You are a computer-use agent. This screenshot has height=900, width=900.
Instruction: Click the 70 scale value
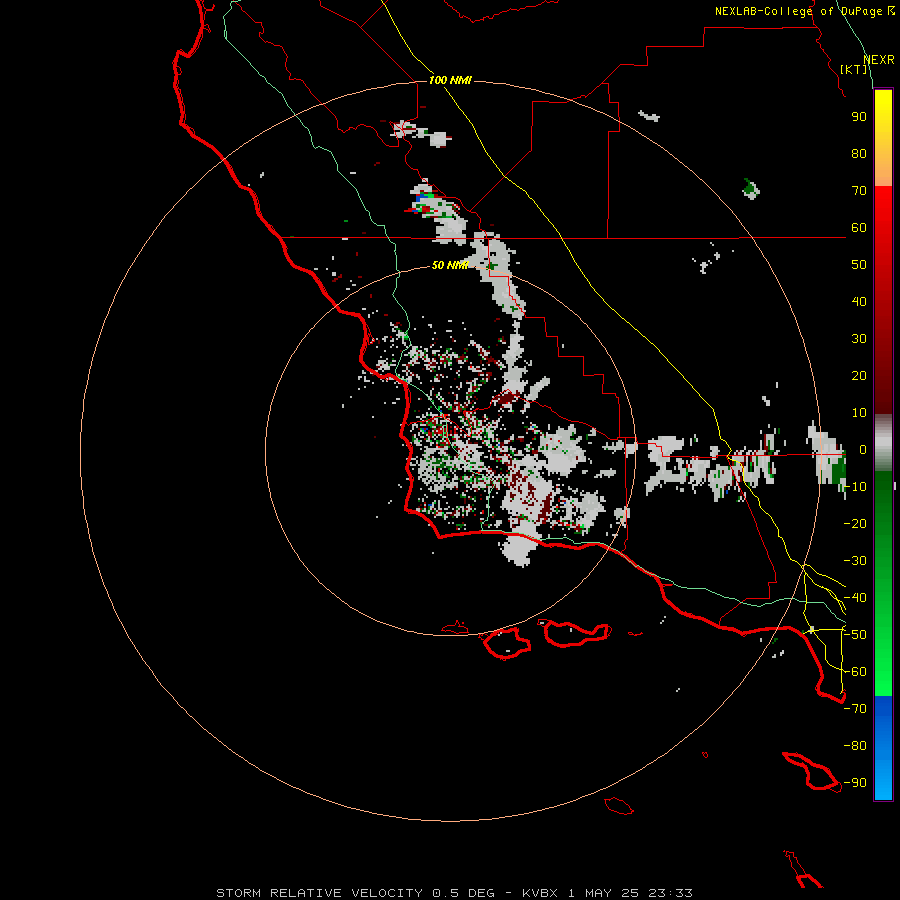click(x=859, y=191)
